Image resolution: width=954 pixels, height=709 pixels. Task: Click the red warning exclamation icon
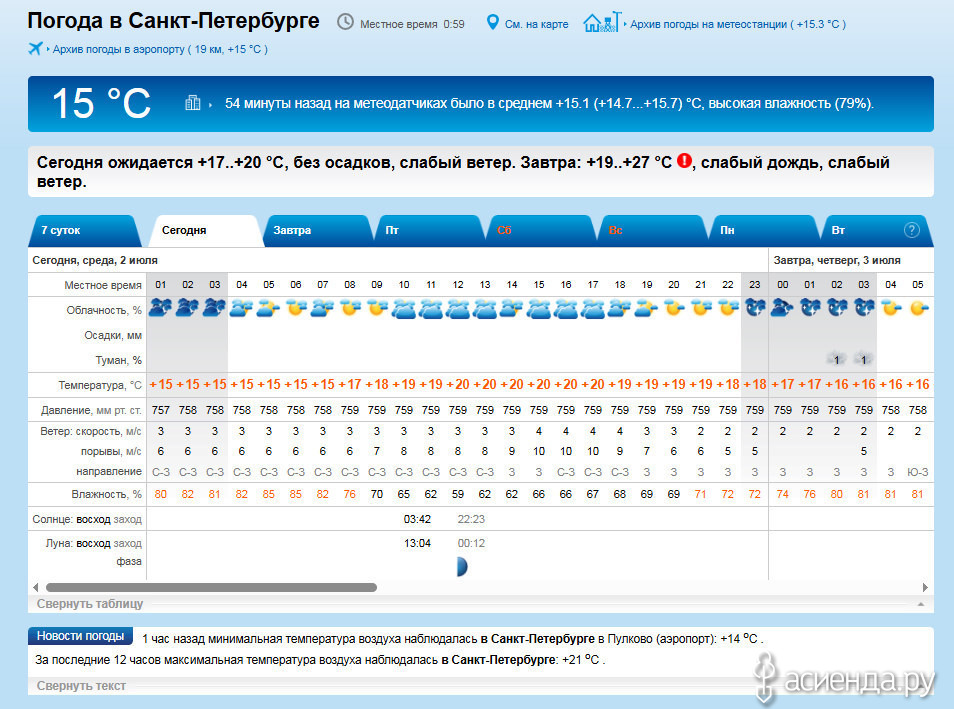pyautogui.click(x=684, y=161)
